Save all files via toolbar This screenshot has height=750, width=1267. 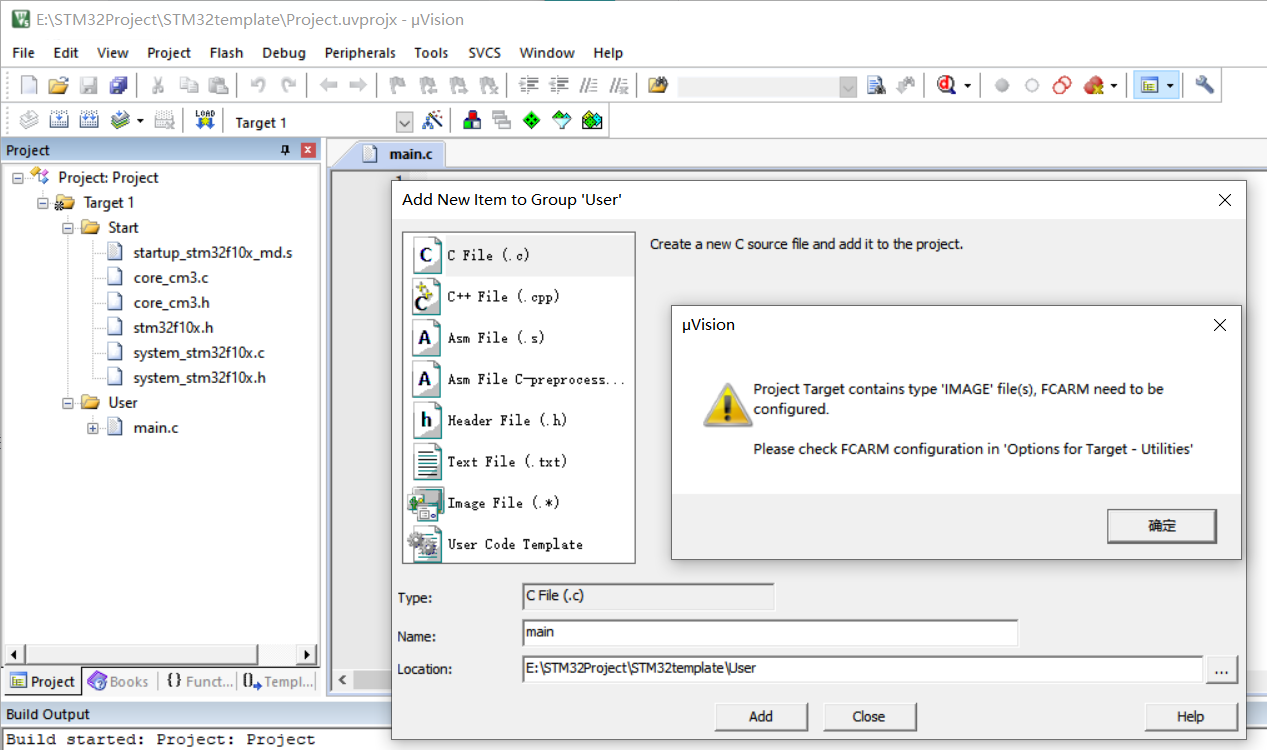point(118,86)
